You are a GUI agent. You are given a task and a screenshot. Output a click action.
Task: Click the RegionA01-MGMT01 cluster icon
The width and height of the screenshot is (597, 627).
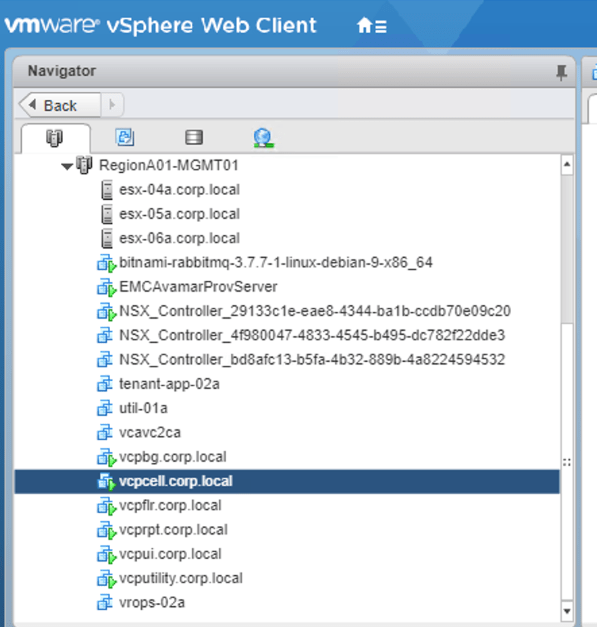[84, 165]
